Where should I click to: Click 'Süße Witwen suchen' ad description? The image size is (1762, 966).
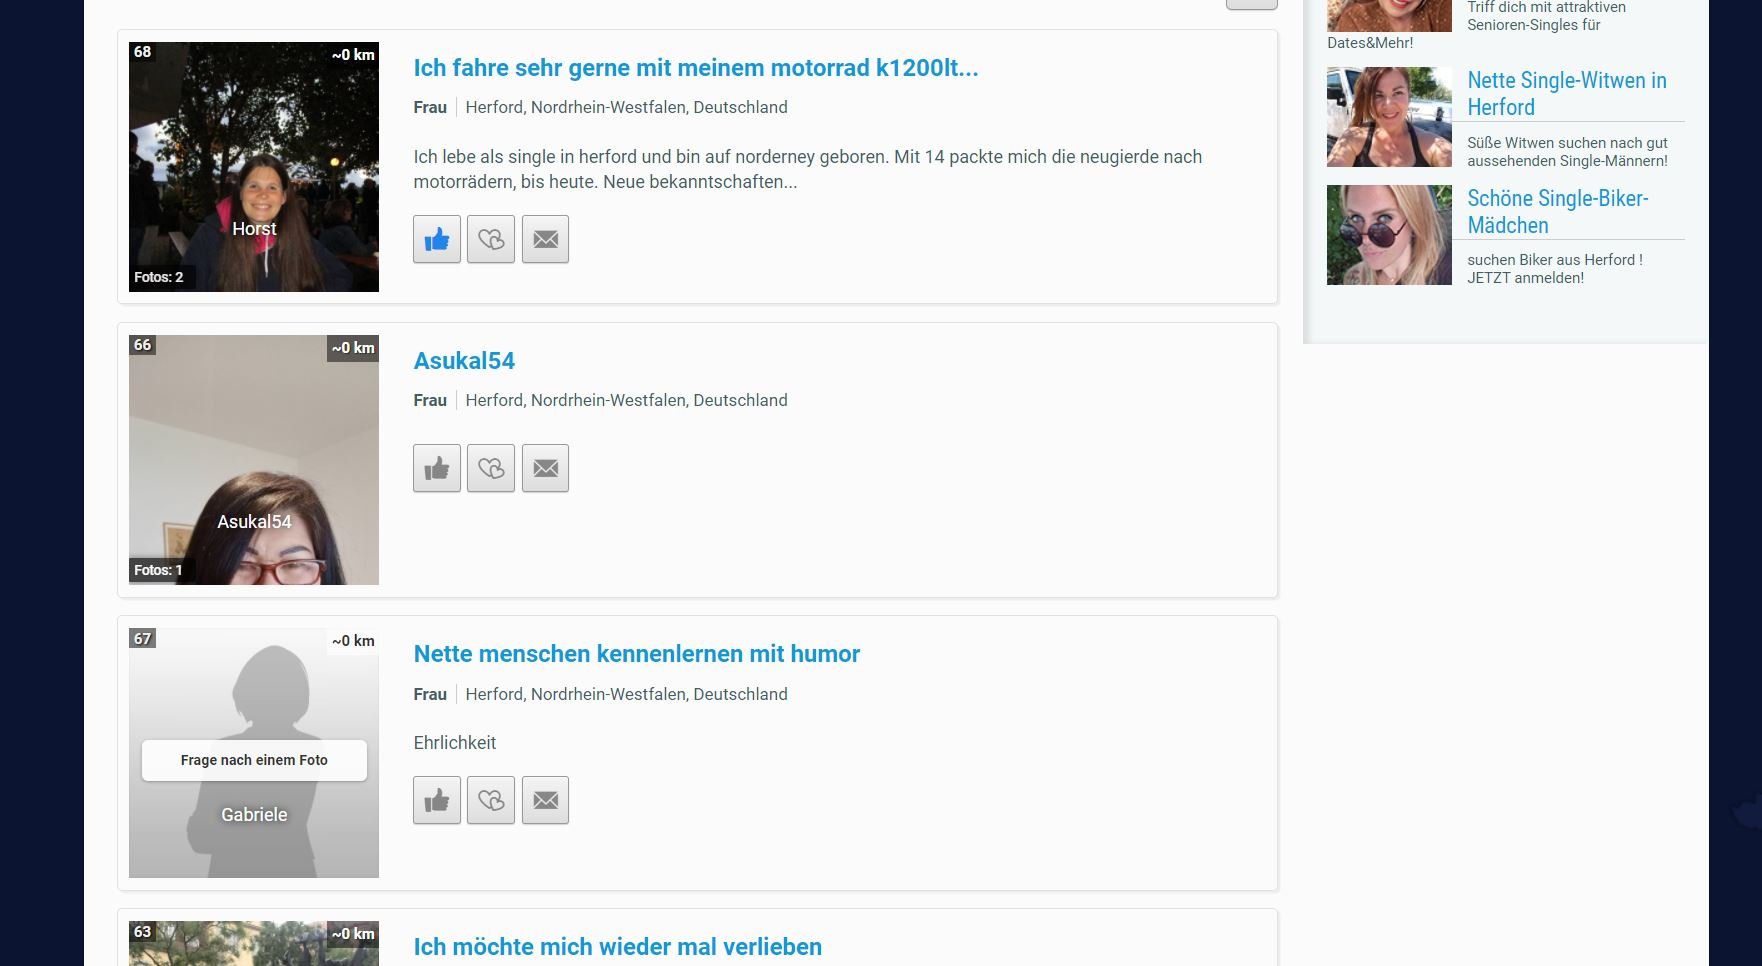pos(1567,152)
